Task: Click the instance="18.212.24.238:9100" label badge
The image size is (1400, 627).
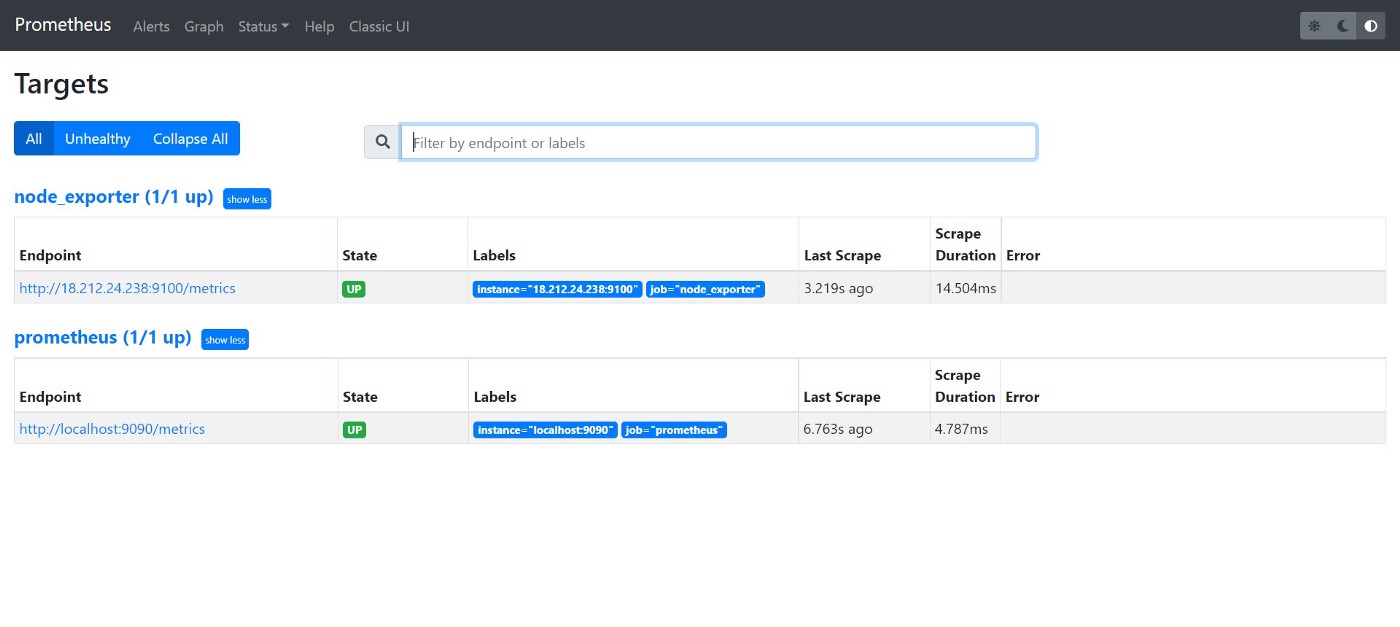Action: (557, 289)
